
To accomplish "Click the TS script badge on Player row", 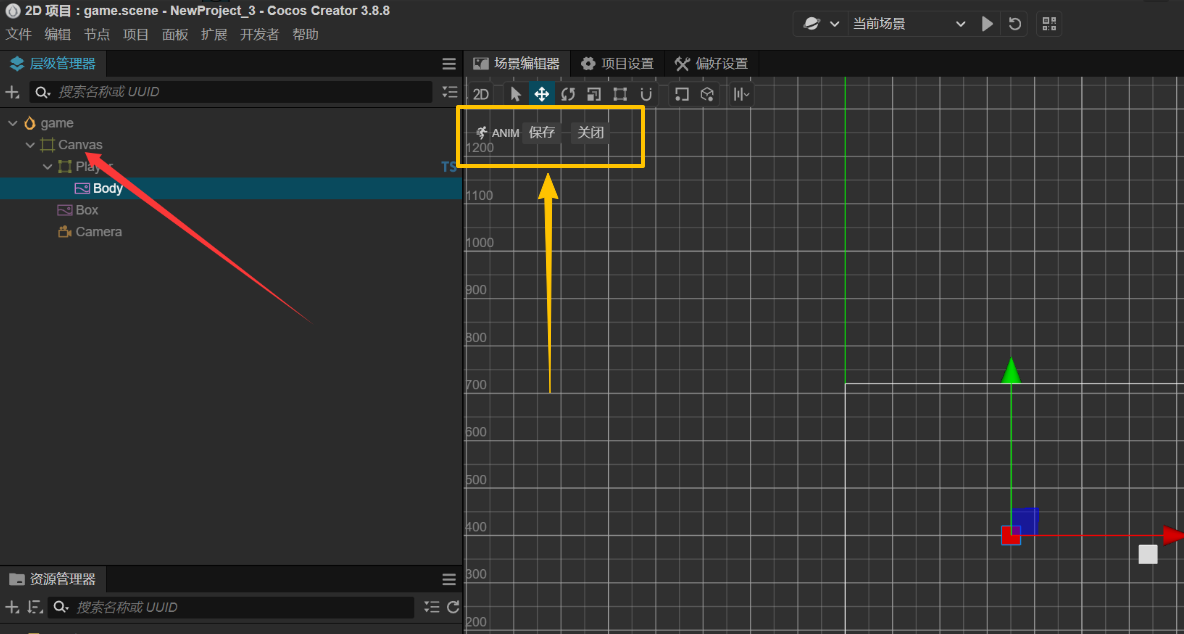I will [449, 167].
